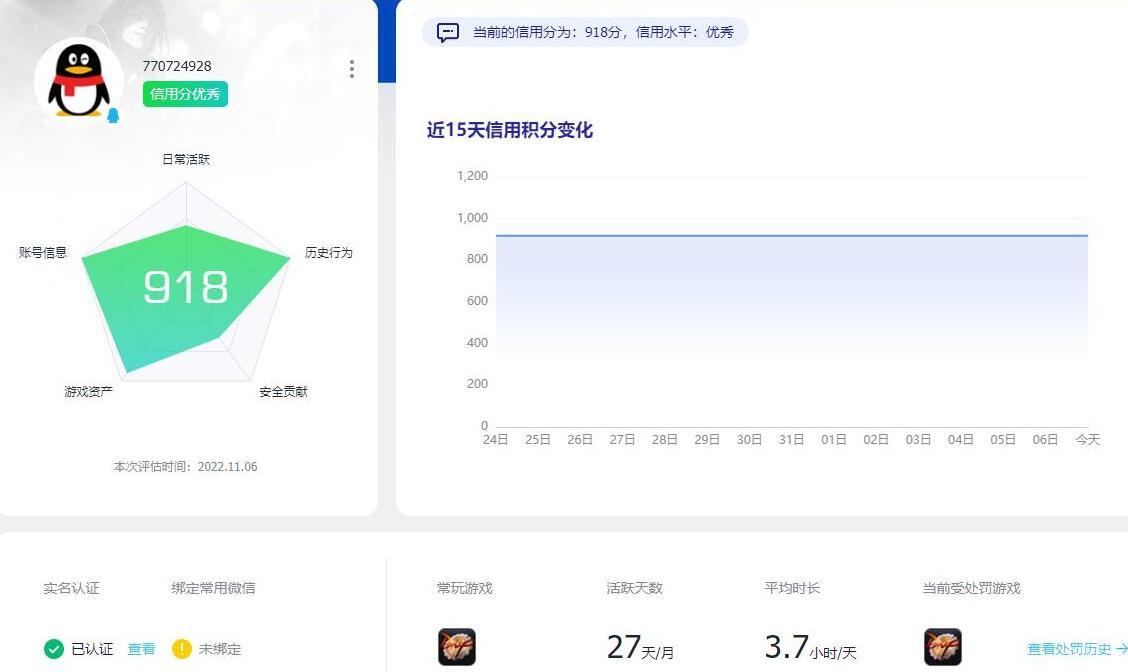The height and width of the screenshot is (672, 1128).
Task: Click the 游戏资产 radar axis label
Action: pyautogui.click(x=88, y=391)
